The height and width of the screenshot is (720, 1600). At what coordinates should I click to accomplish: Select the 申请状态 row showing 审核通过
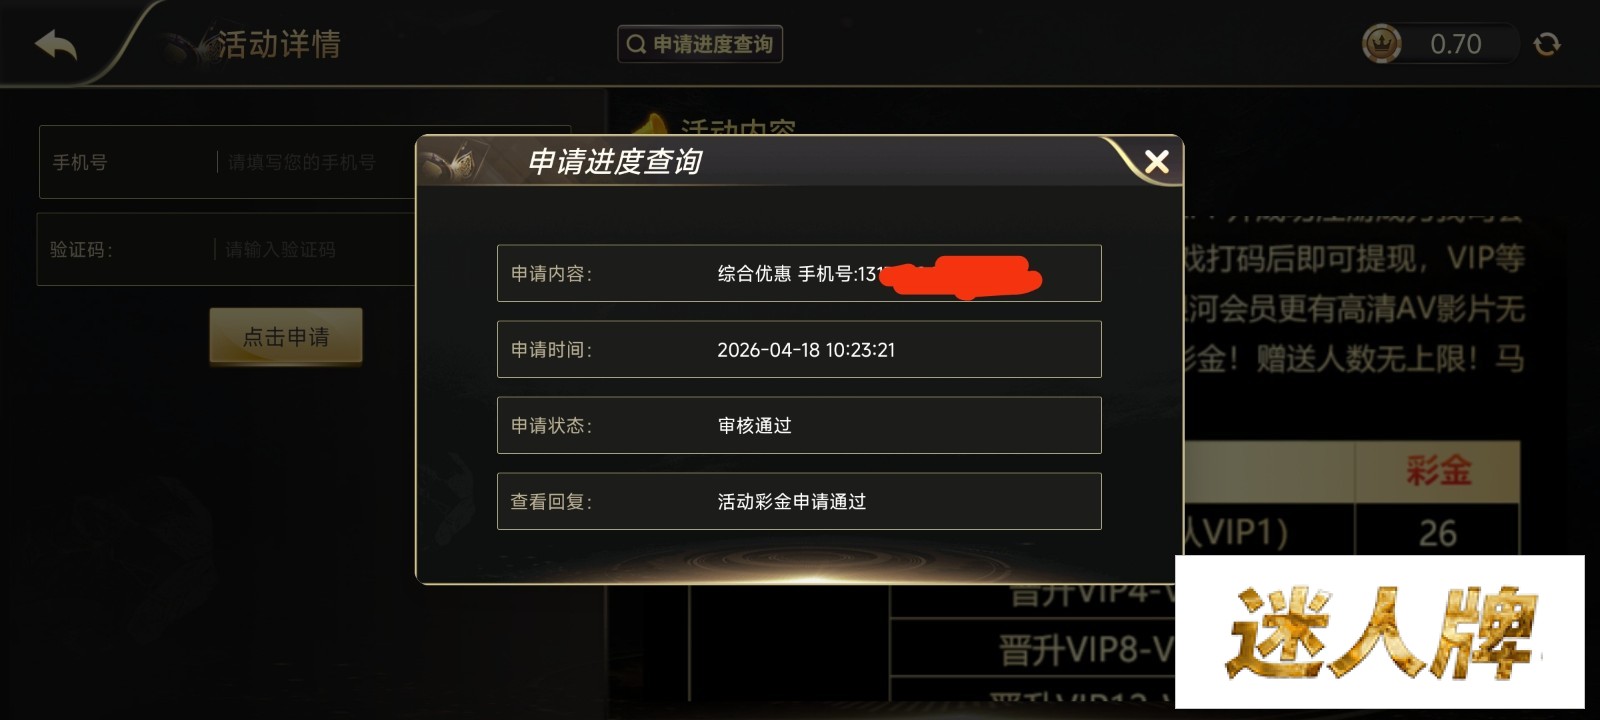pos(799,425)
